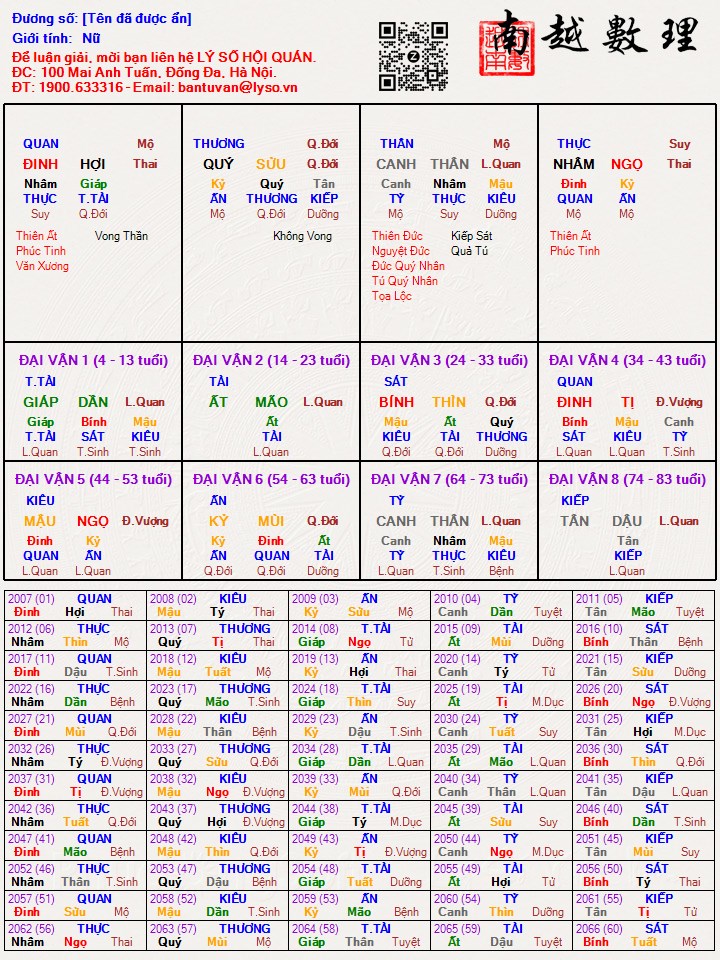Select ĐẠI VẬN 1 (4 - 13 tuổi) header
The image size is (720, 960).
93,360
